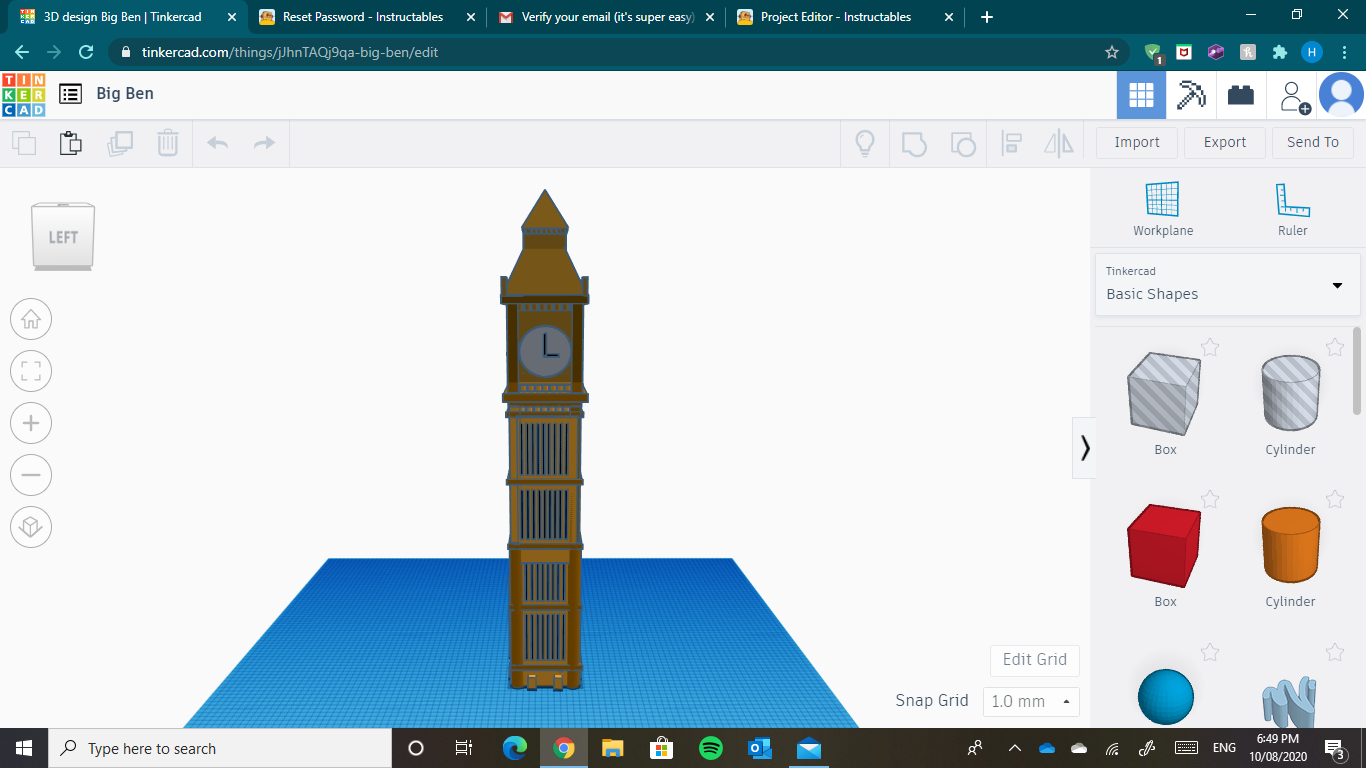Undo the last action
This screenshot has height=768, width=1366.
217,143
